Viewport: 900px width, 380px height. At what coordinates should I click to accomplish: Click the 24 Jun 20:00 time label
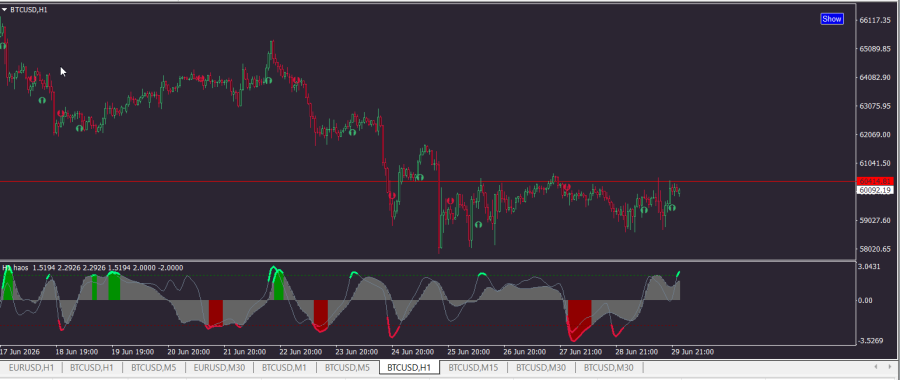point(412,352)
